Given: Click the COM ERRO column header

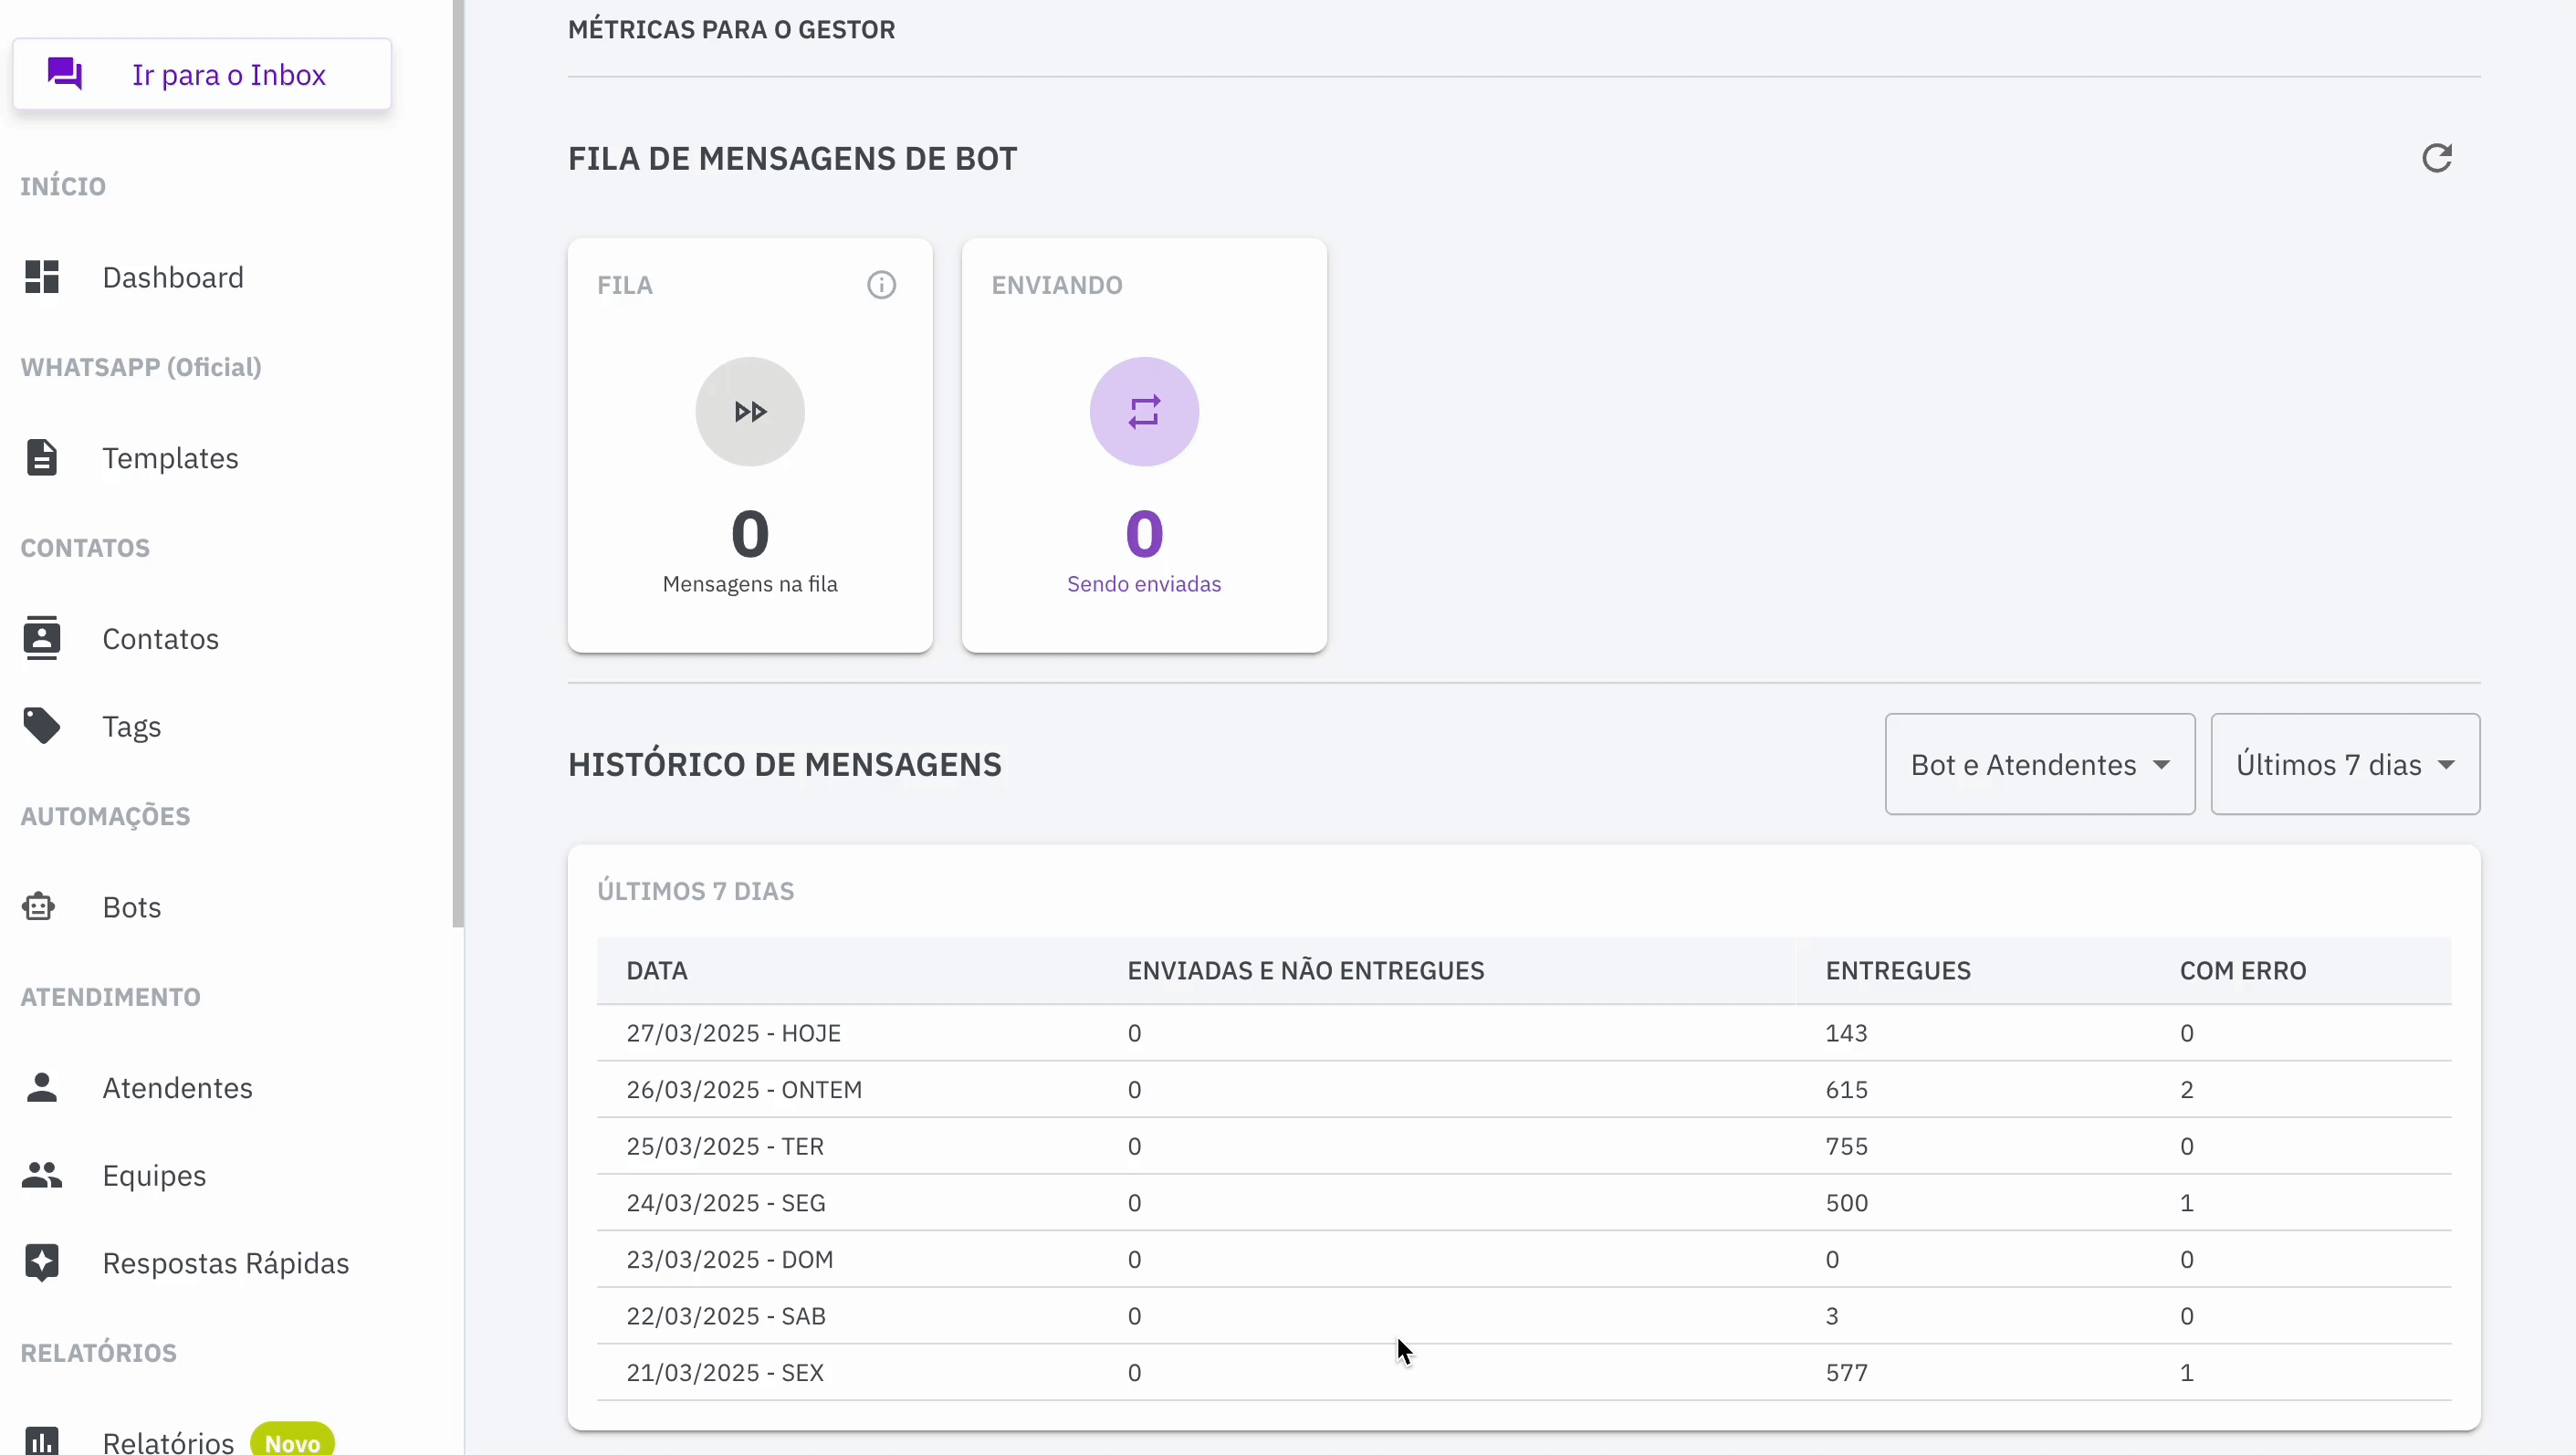Looking at the screenshot, I should pos(2242,971).
